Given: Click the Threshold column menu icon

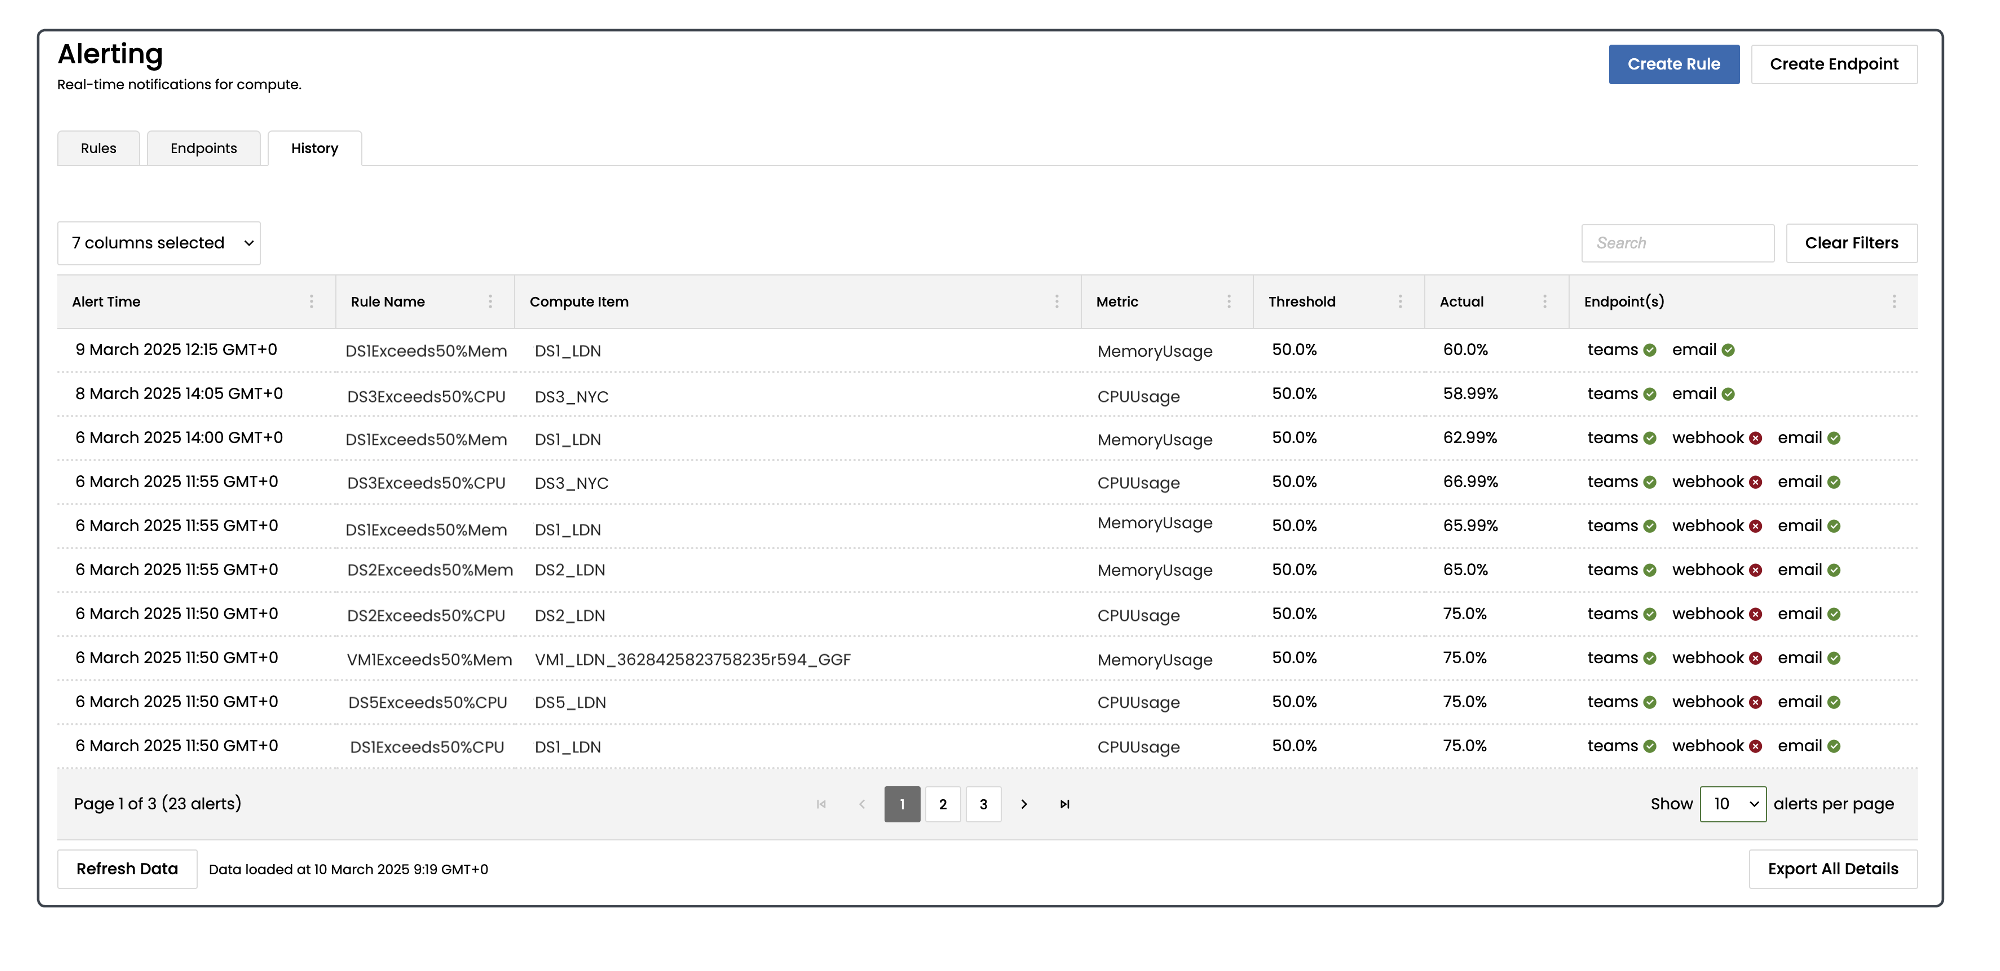Looking at the screenshot, I should pos(1400,302).
